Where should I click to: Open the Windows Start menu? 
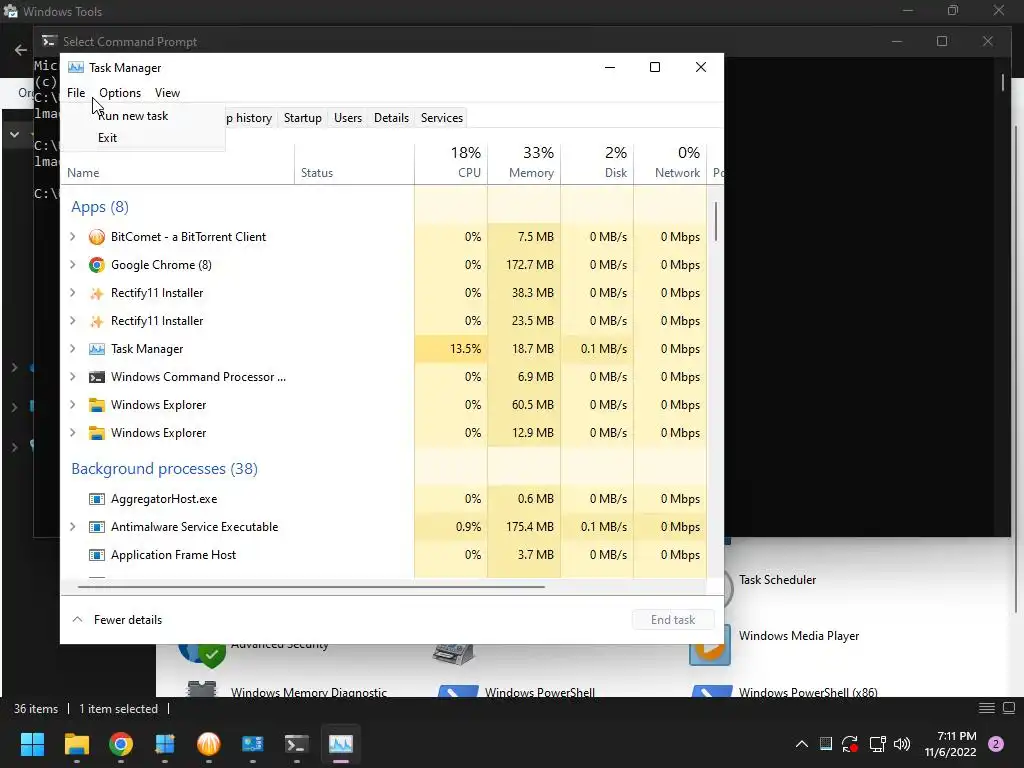tap(32, 744)
